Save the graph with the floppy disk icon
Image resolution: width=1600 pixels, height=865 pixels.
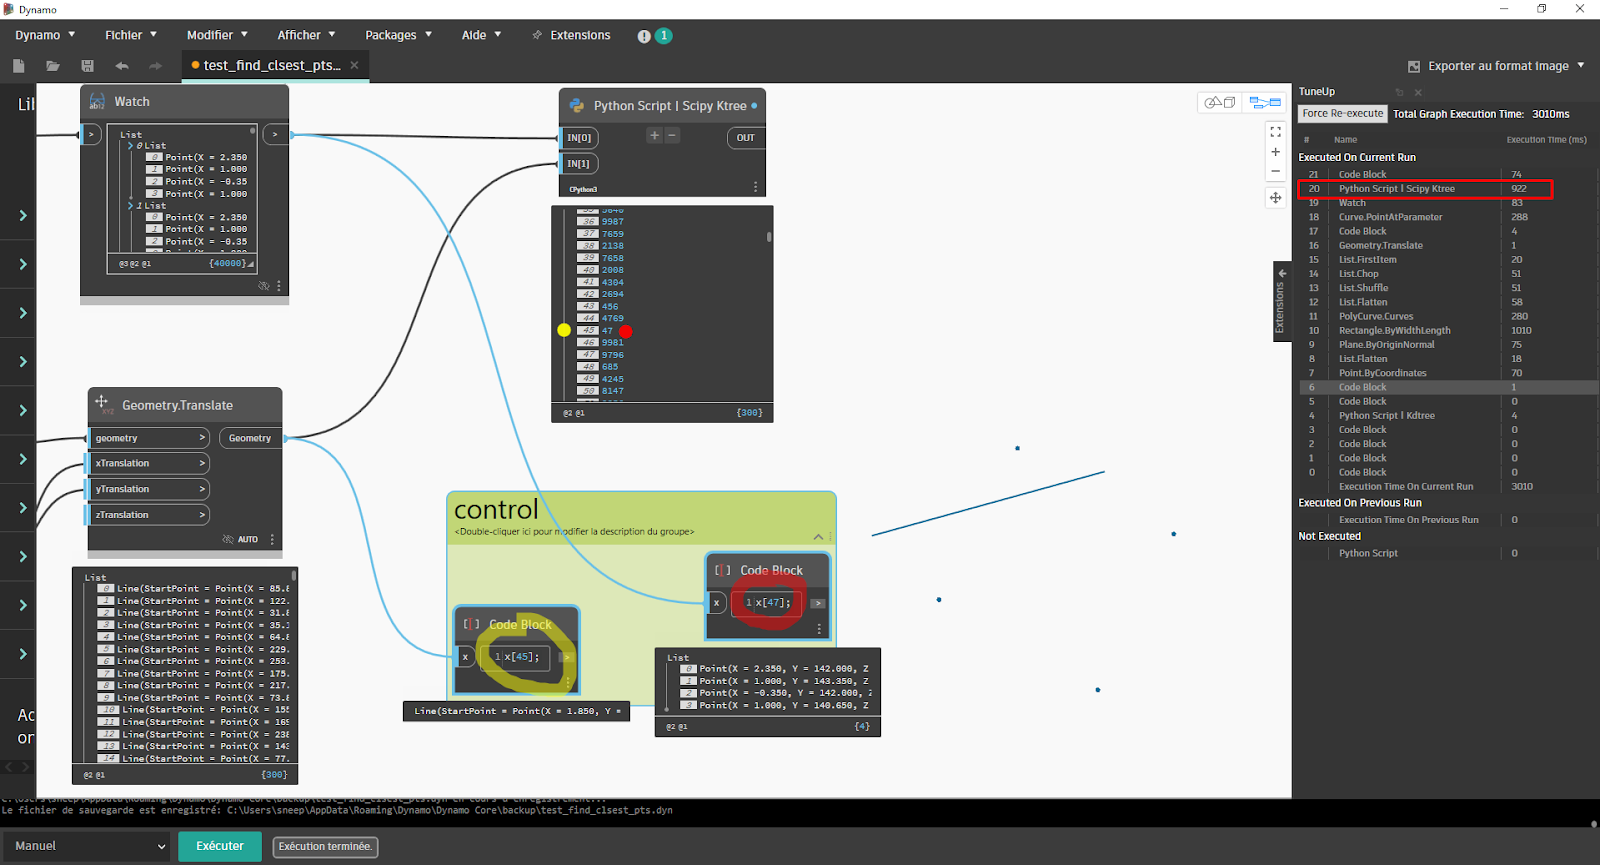(87, 66)
